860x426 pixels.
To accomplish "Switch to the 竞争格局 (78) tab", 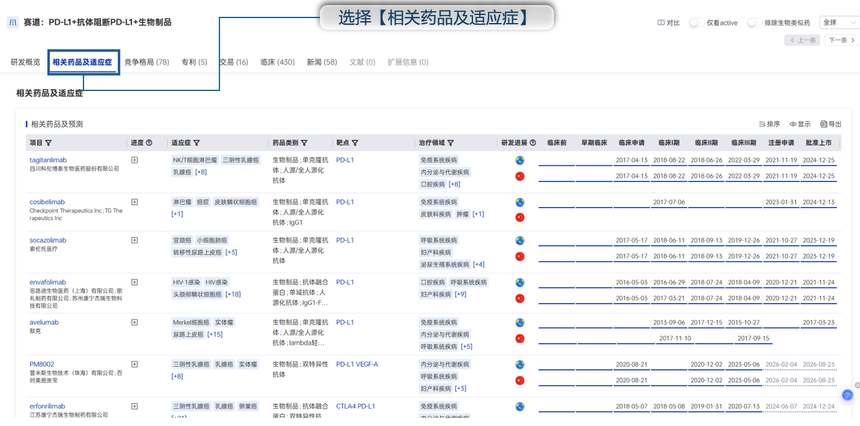I will click(x=146, y=62).
